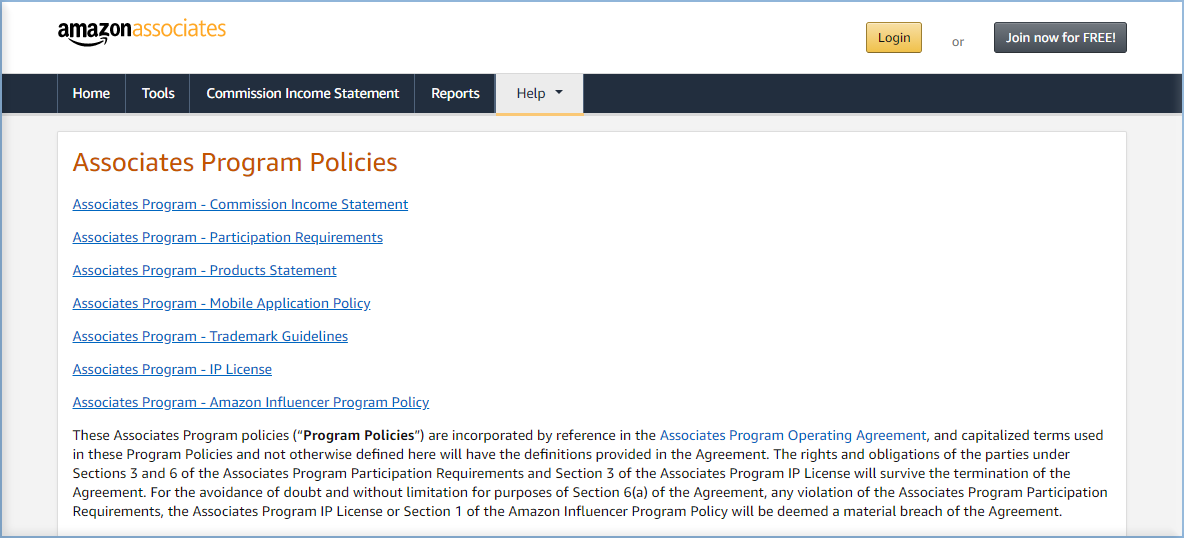Viewport: 1184px width, 538px height.
Task: Open Associates Program - Mobile Application Policy link
Action: (221, 303)
